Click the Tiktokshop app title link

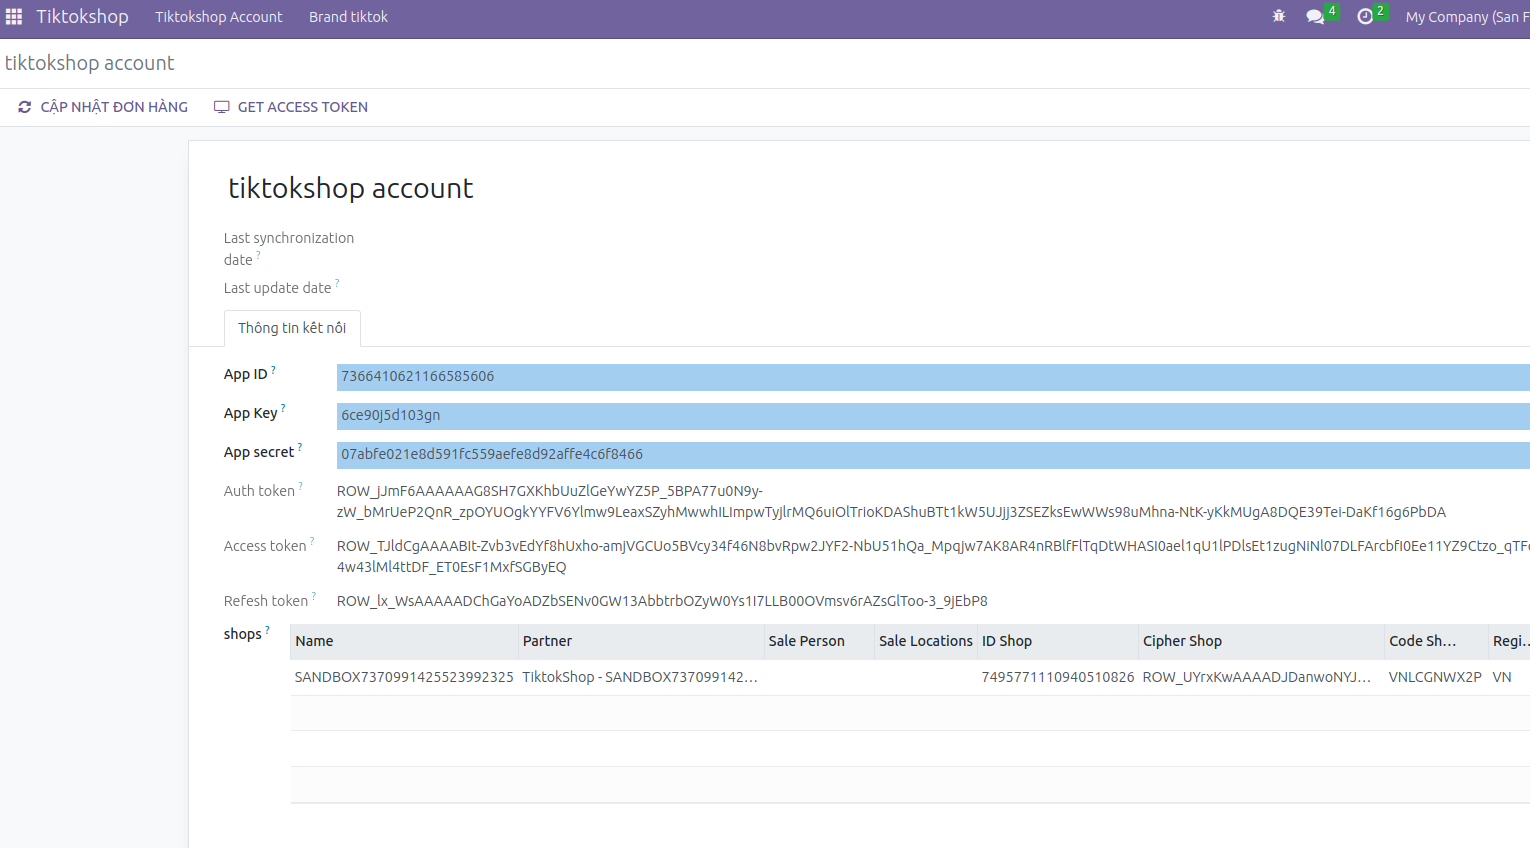pyautogui.click(x=82, y=17)
